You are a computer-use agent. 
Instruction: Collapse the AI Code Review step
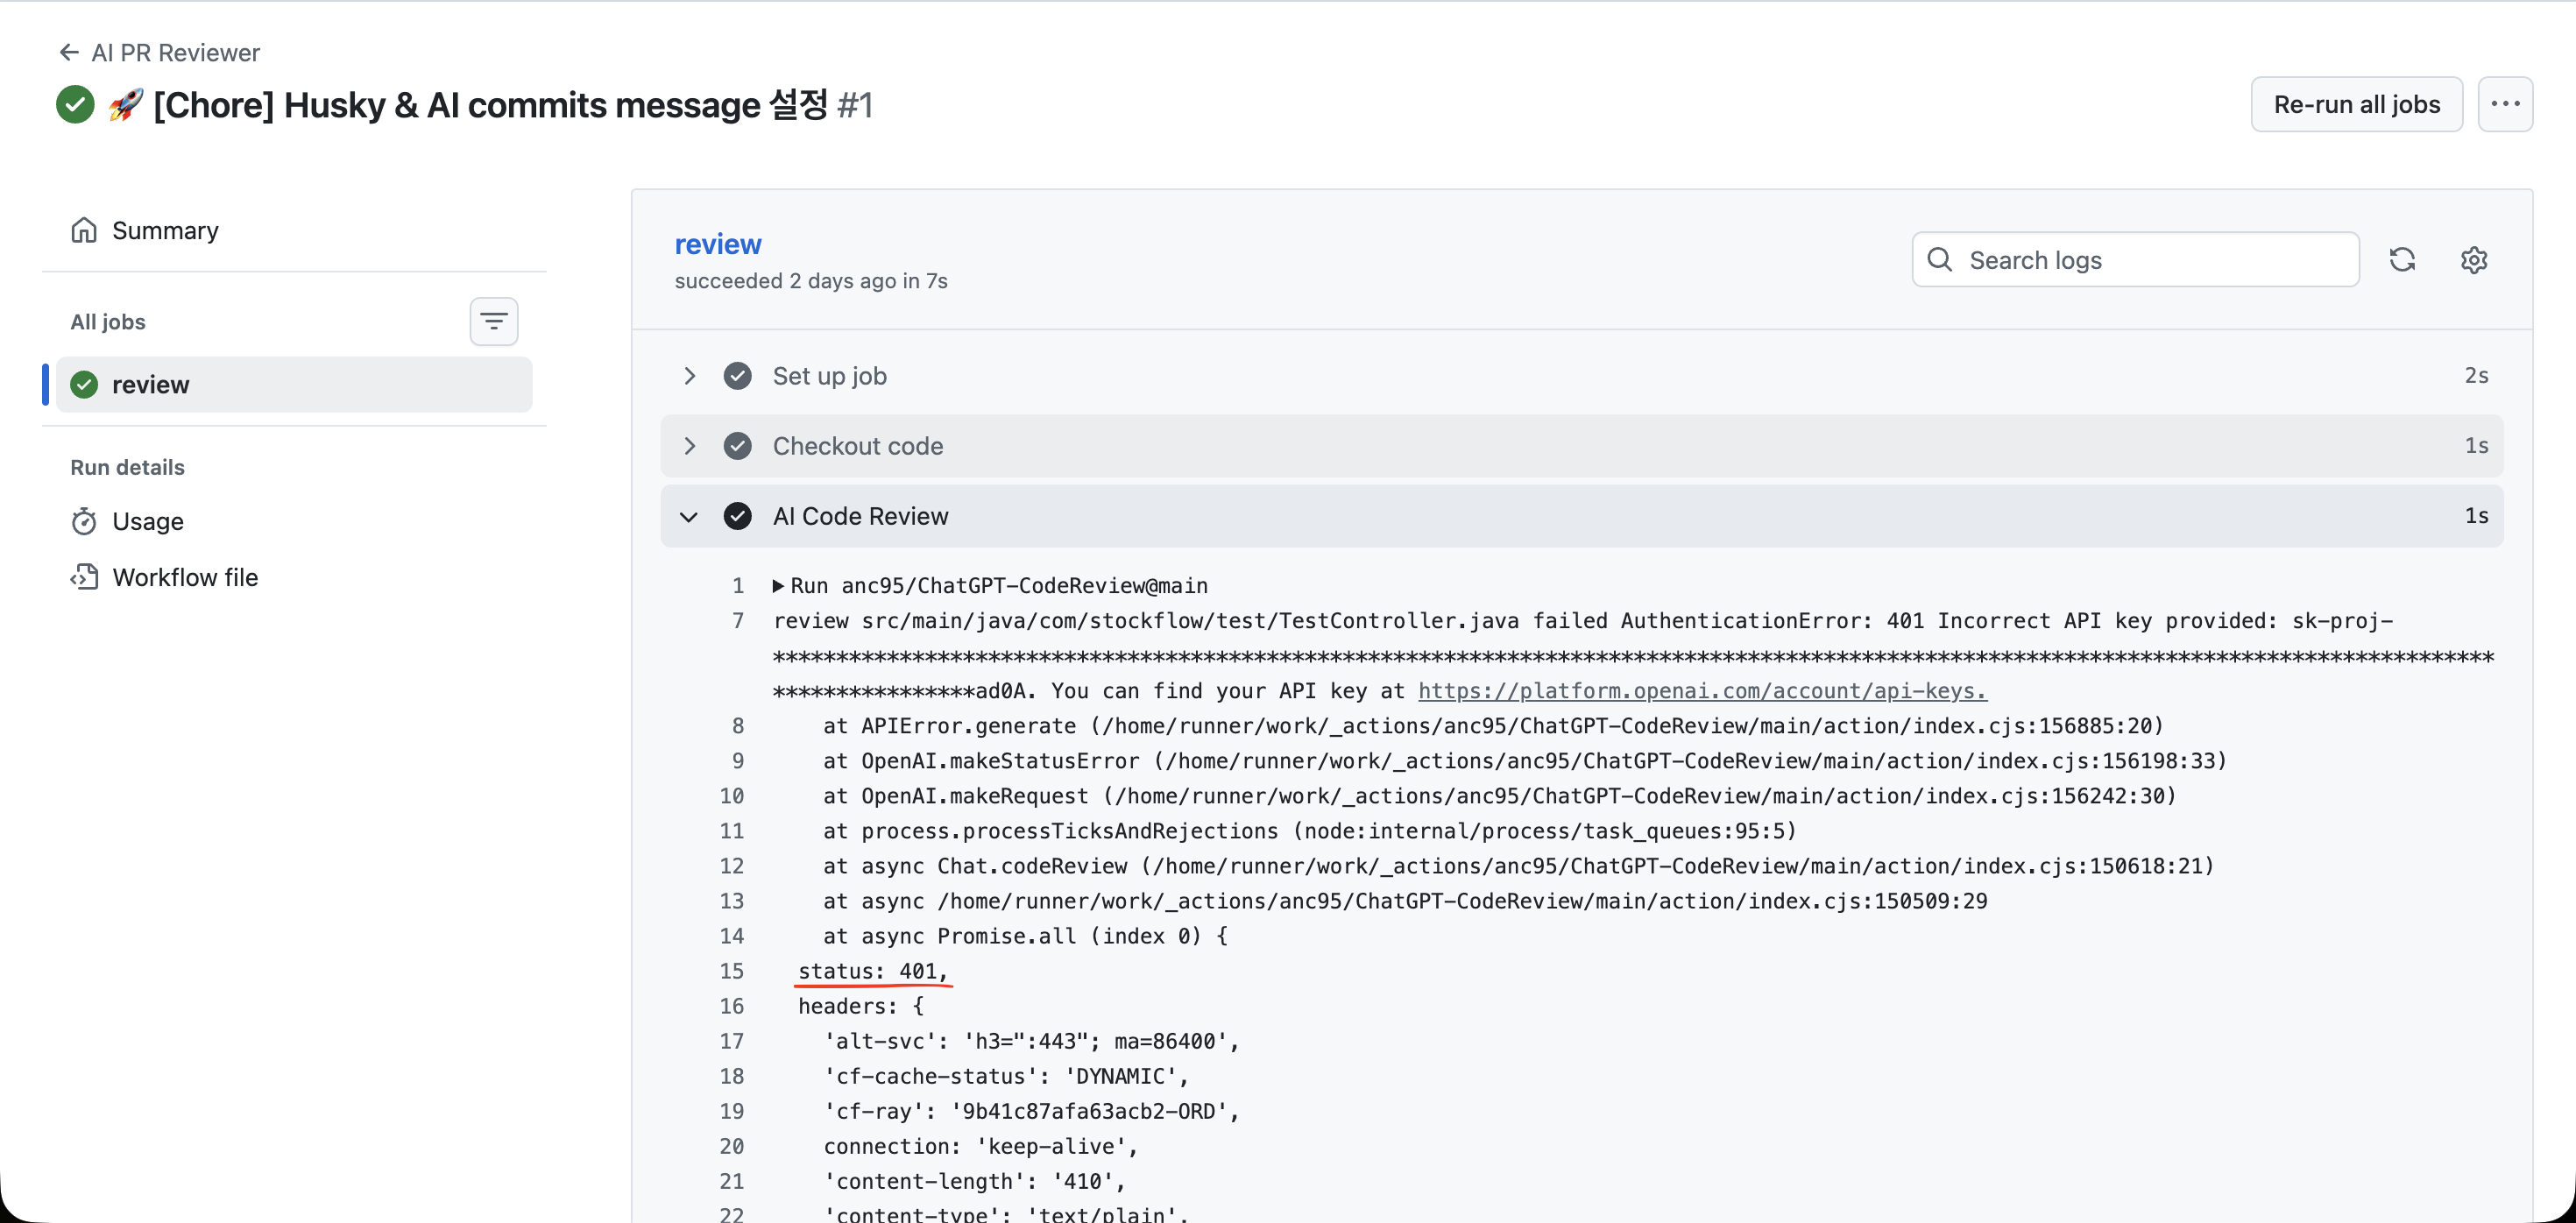pyautogui.click(x=1582, y=515)
